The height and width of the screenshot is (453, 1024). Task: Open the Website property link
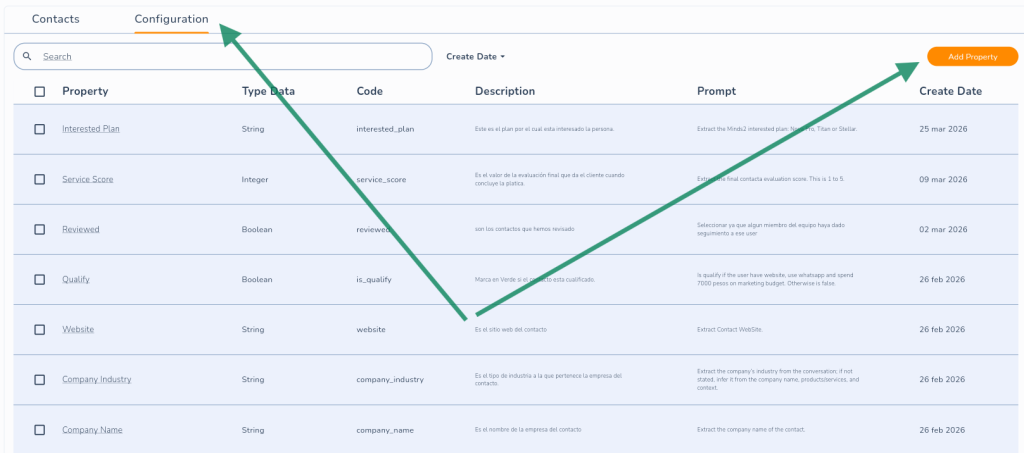pyautogui.click(x=79, y=329)
